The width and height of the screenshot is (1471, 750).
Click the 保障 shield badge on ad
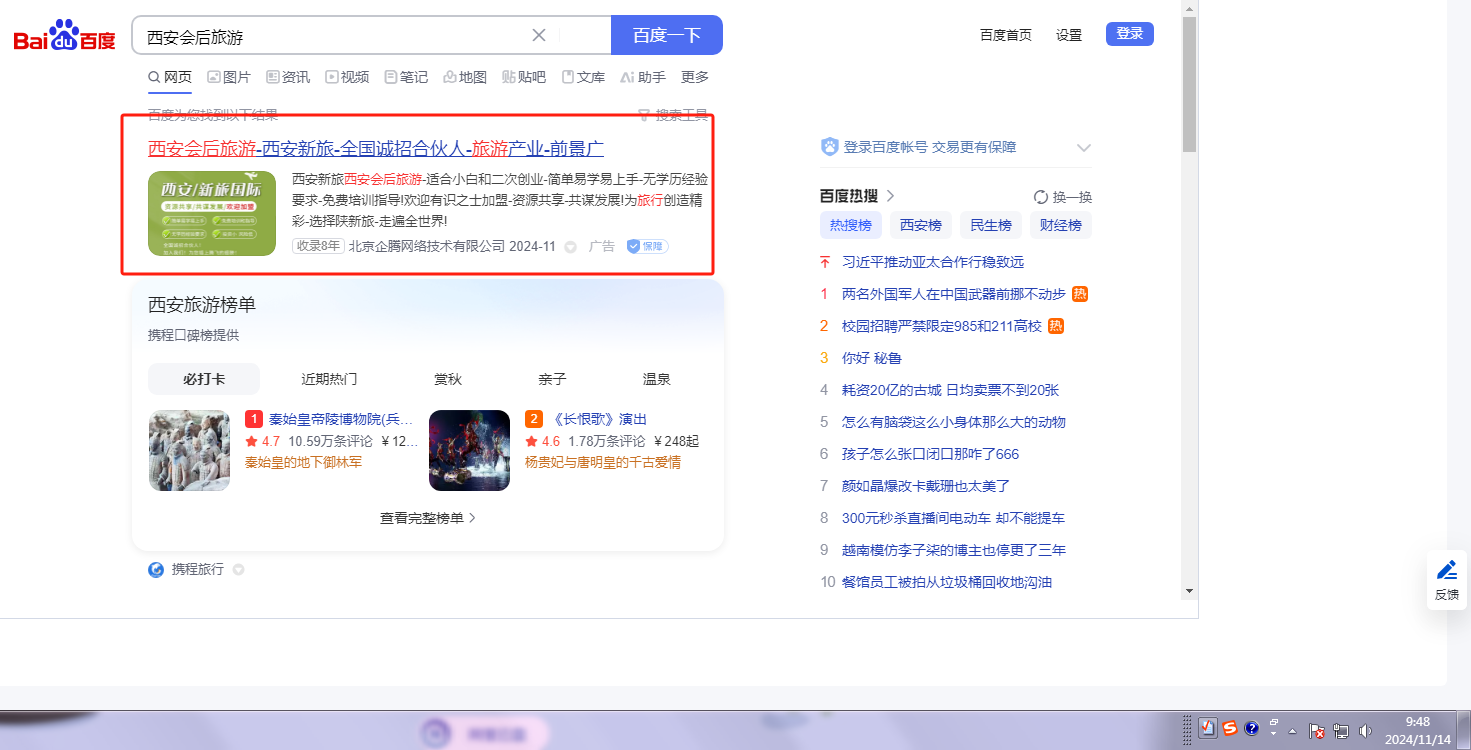647,246
